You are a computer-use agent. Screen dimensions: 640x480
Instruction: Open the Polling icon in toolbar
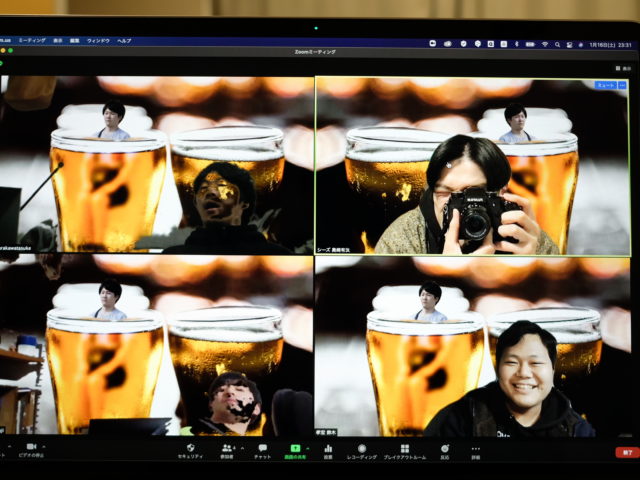coord(328,448)
